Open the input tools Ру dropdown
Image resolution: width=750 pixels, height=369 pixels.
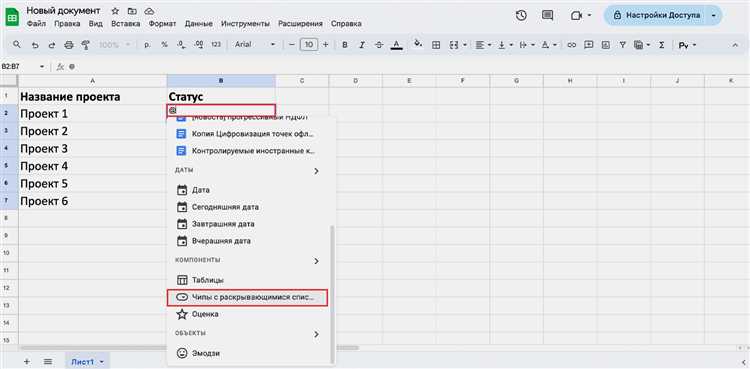[x=687, y=45]
